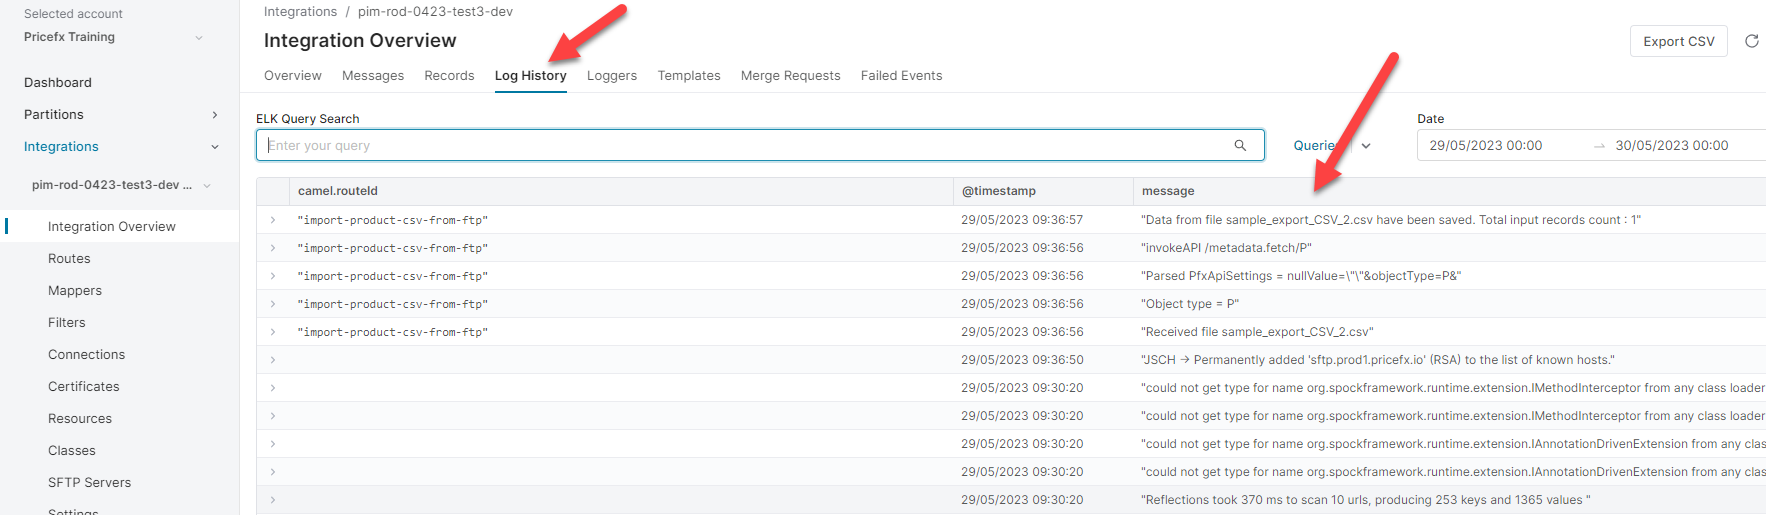The height and width of the screenshot is (515, 1766).
Task: Expand the 'Object type = P' log row
Action: pos(272,304)
